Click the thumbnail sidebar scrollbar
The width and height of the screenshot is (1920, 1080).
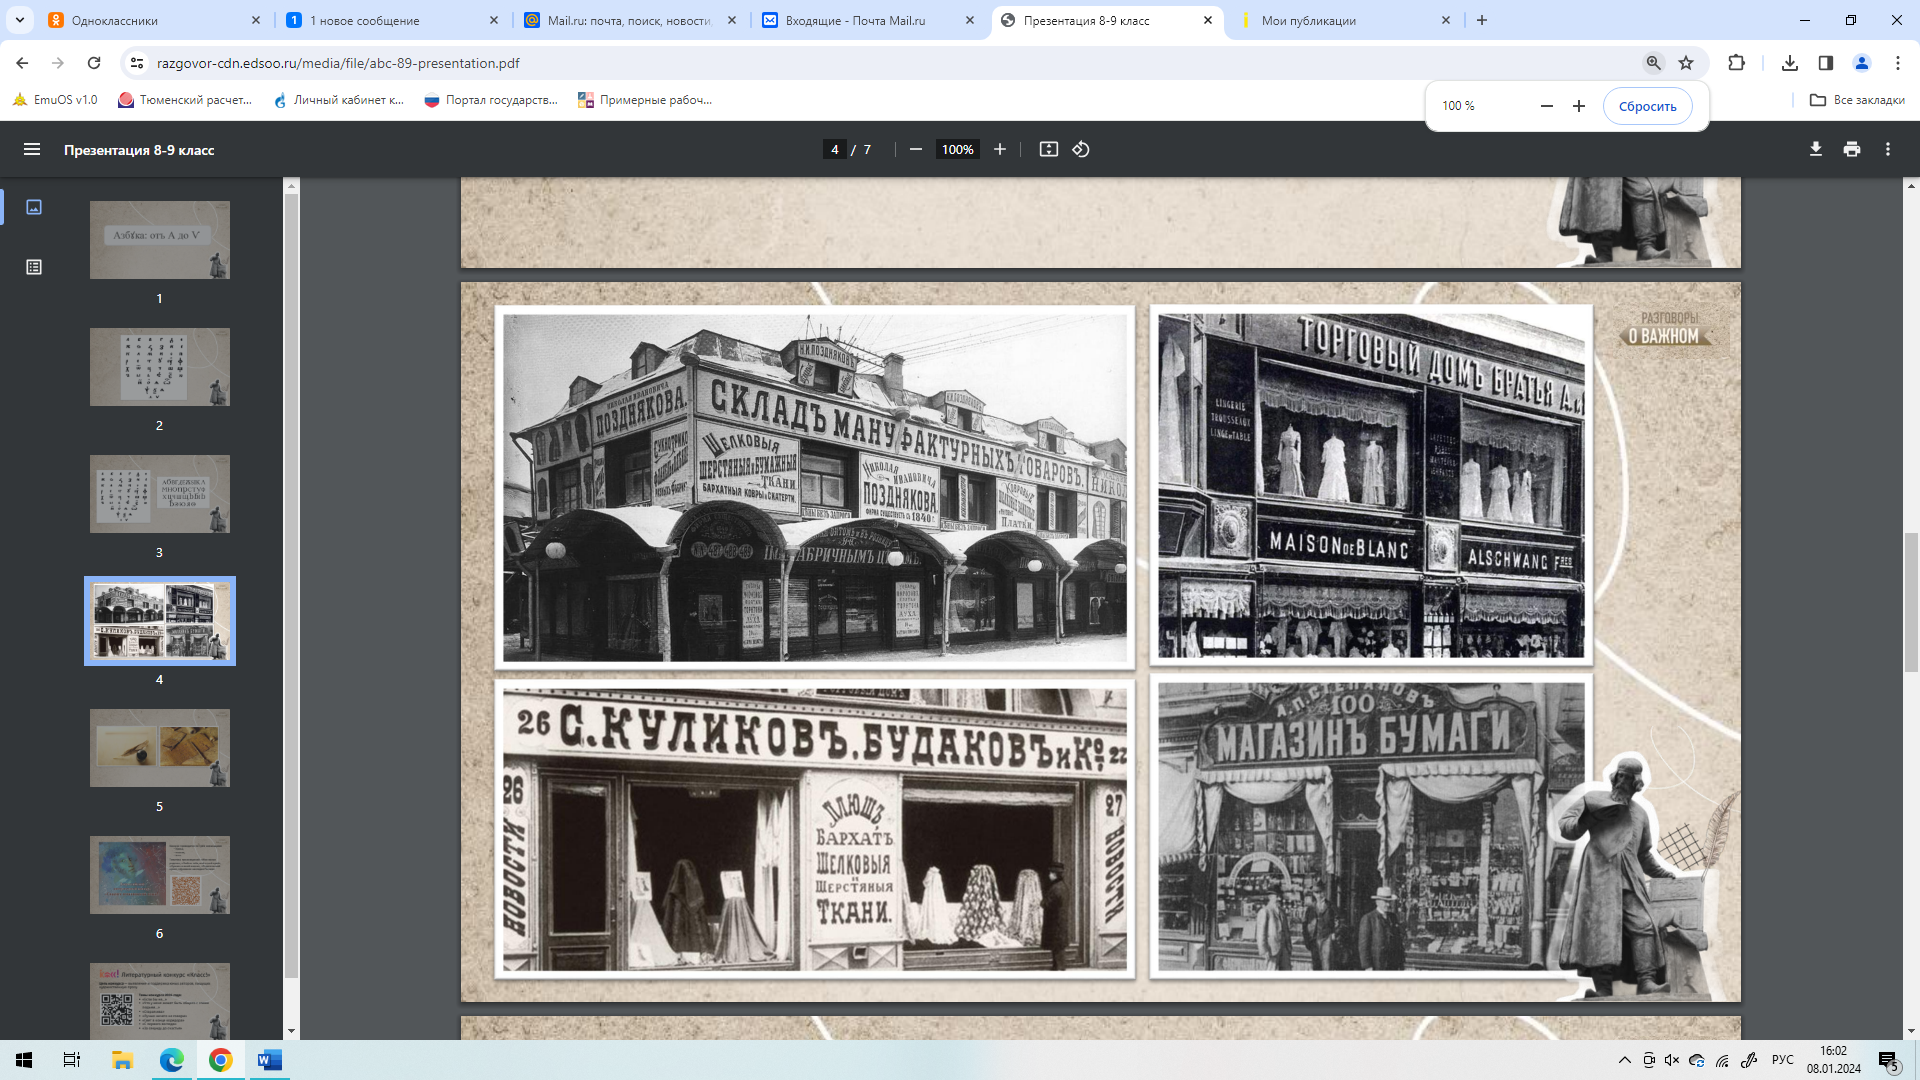(x=291, y=585)
